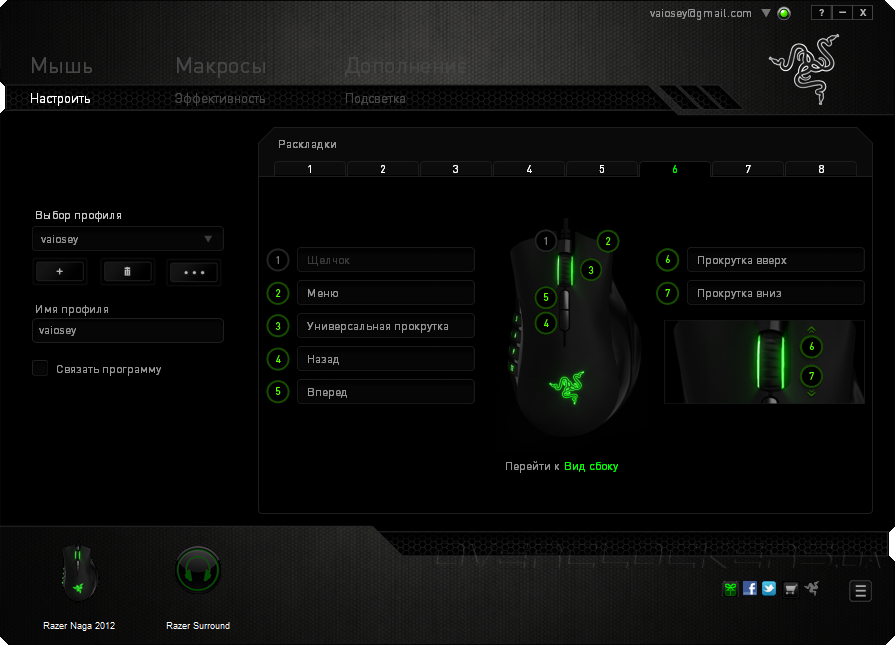The height and width of the screenshot is (646, 896).
Task: Click number circle 7 beside Прокрутка вниз
Action: (667, 293)
